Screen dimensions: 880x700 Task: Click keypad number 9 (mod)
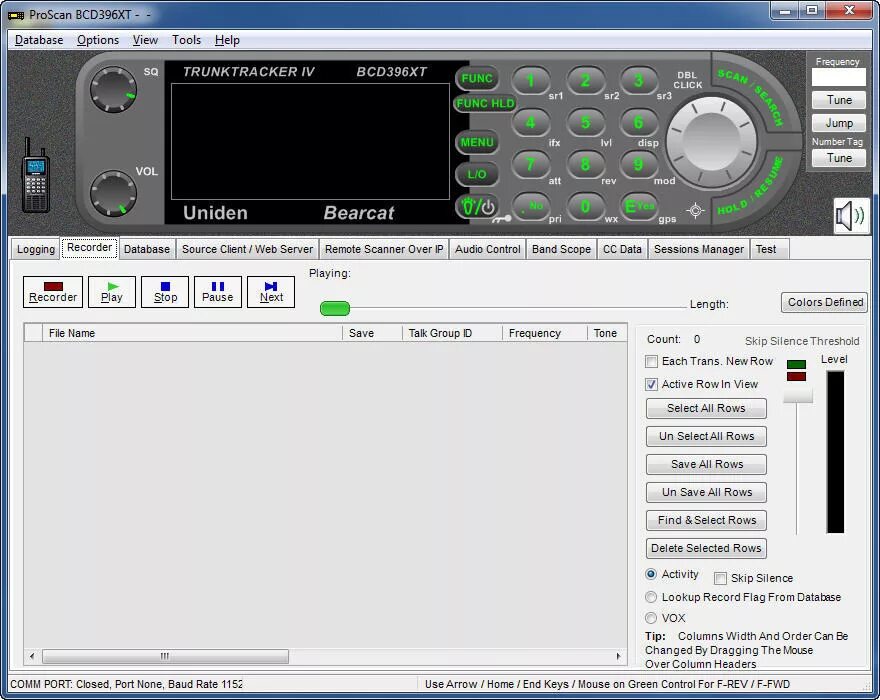pos(638,164)
